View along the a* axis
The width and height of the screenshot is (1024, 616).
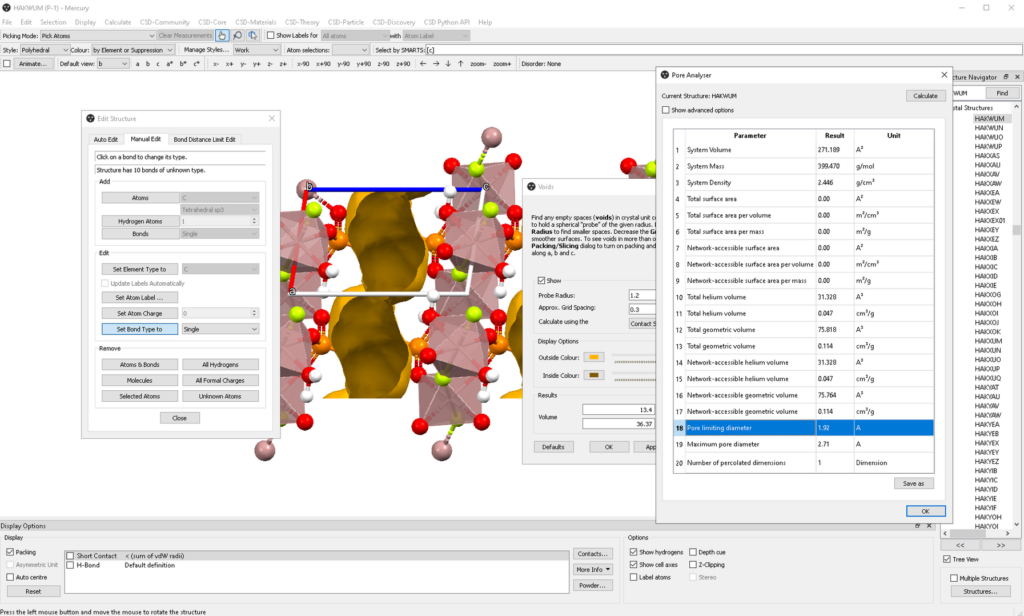pos(169,63)
